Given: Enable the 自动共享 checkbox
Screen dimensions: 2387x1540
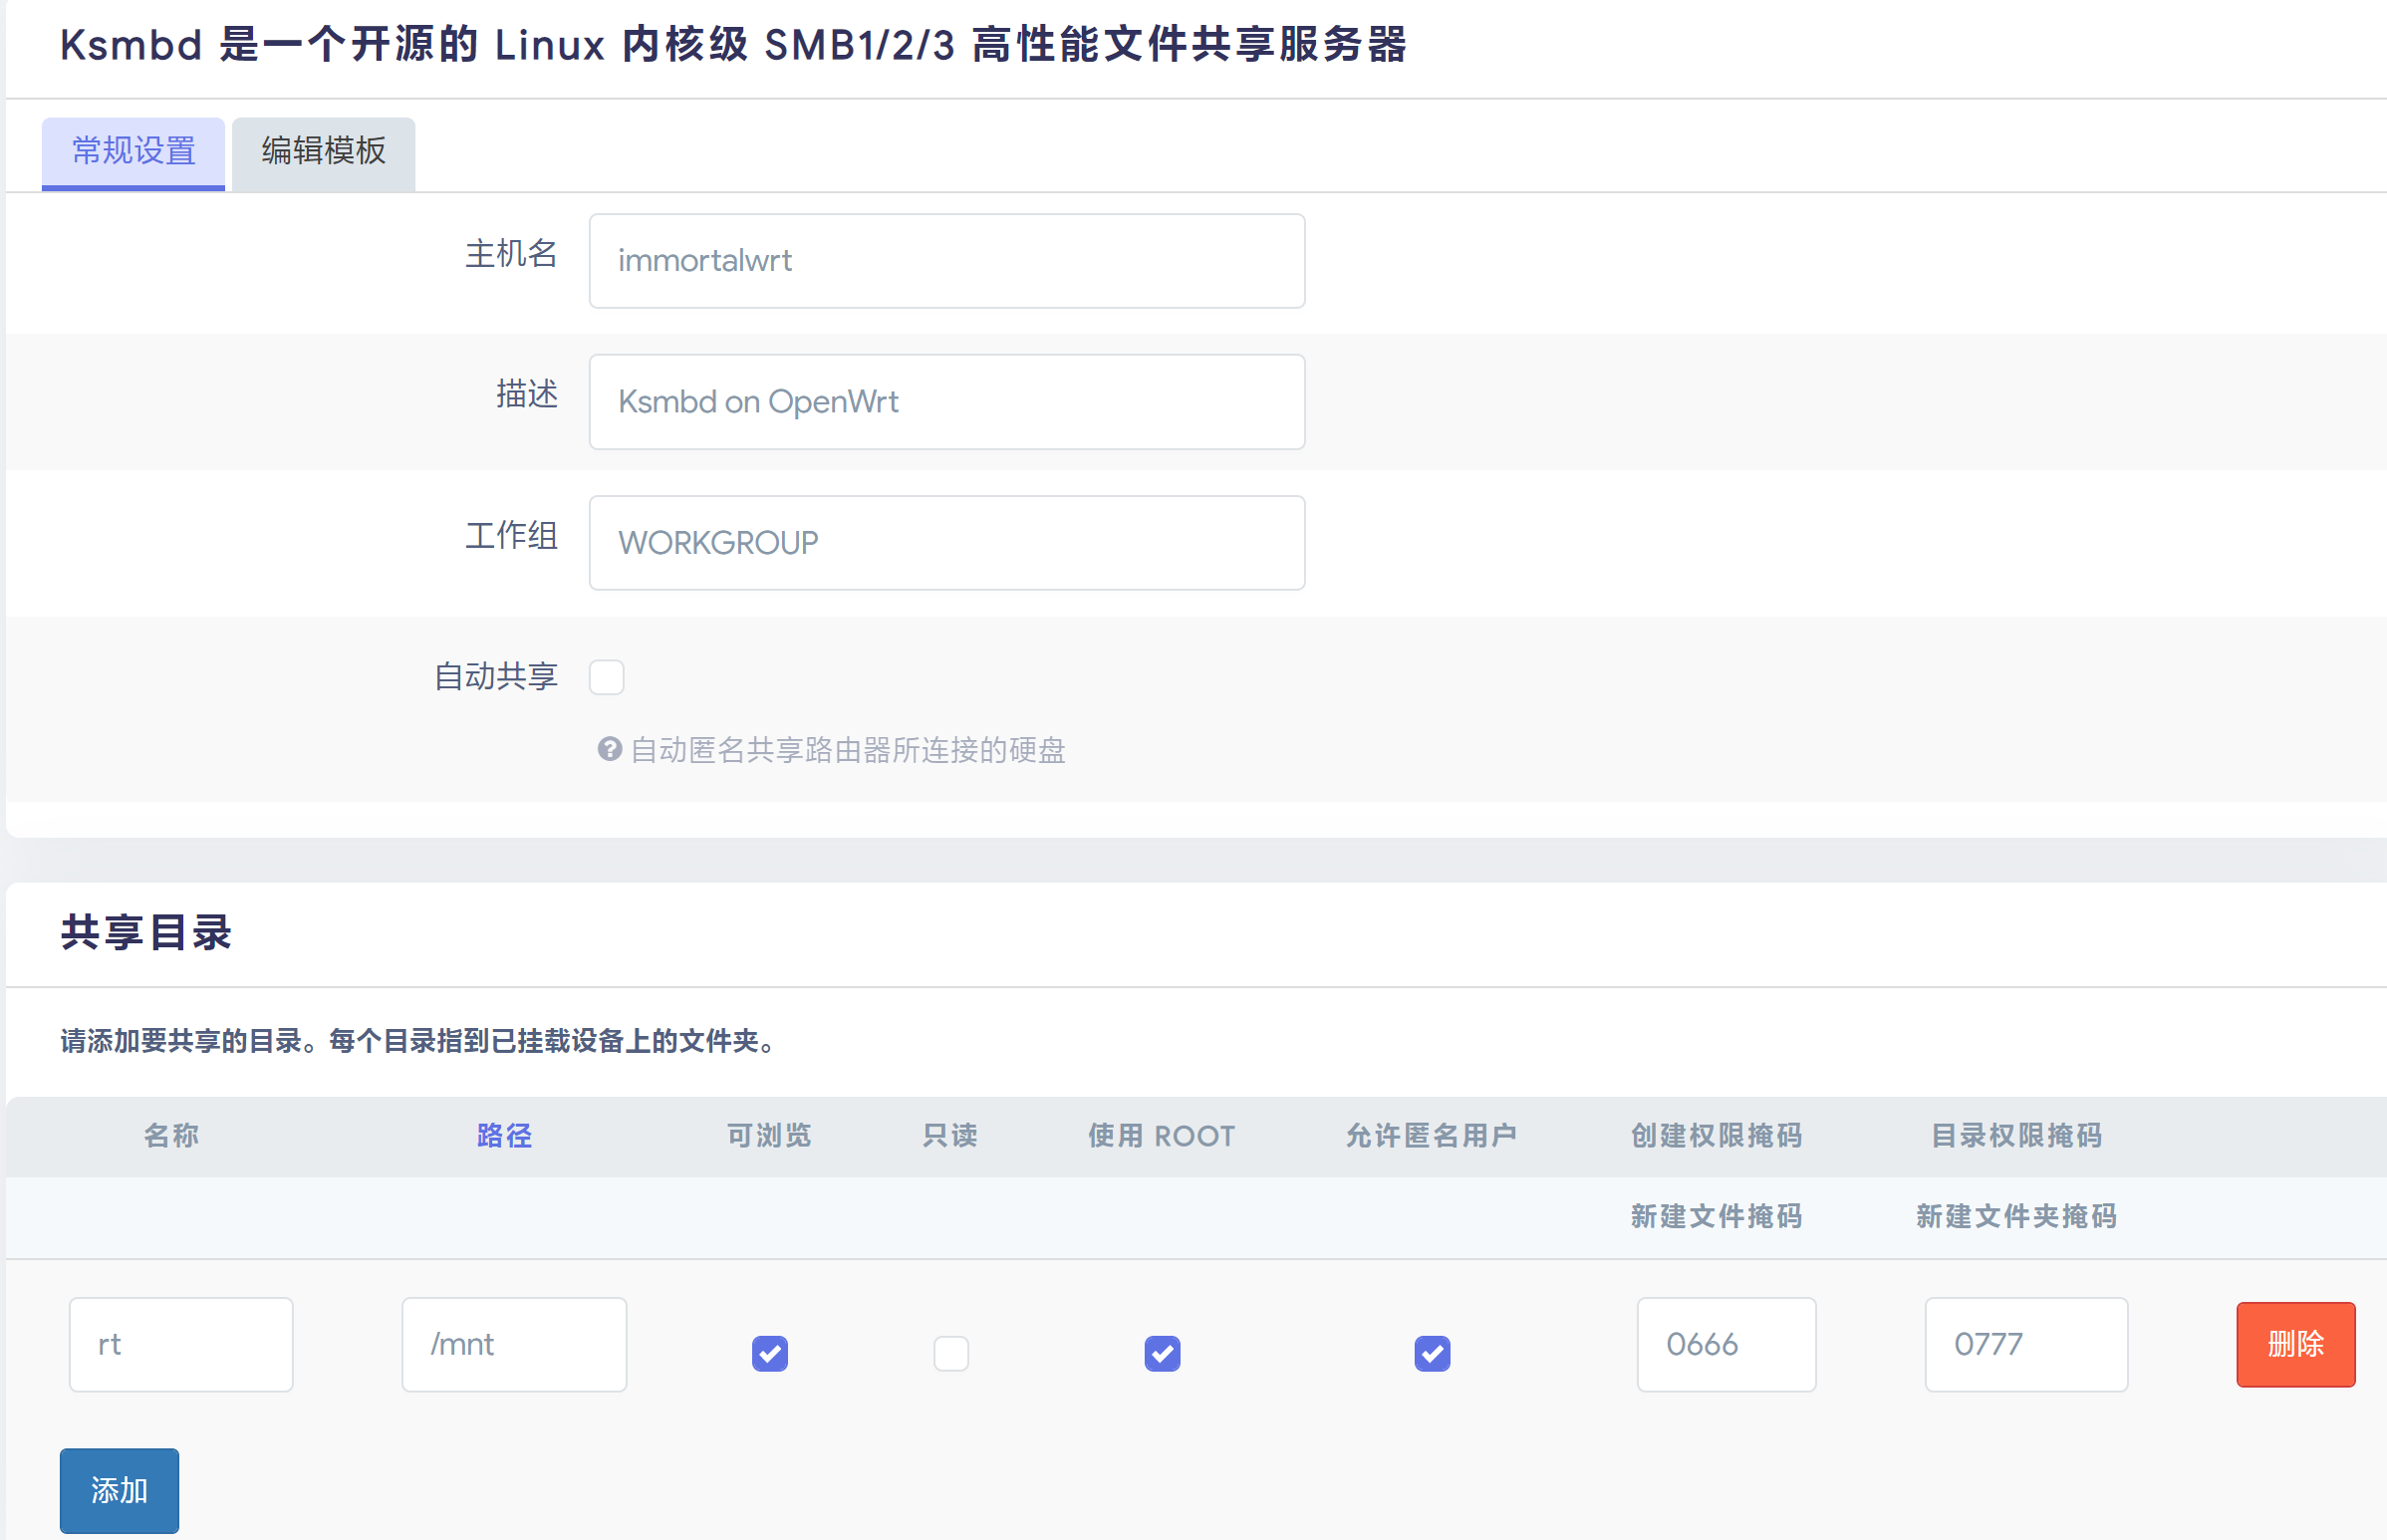Looking at the screenshot, I should (606, 677).
